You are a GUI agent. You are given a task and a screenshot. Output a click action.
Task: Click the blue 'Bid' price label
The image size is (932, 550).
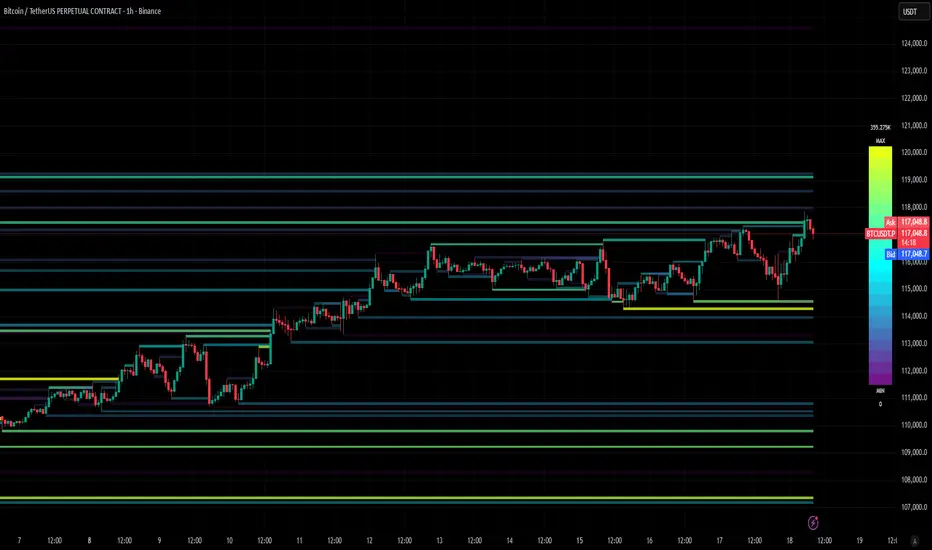coord(890,254)
